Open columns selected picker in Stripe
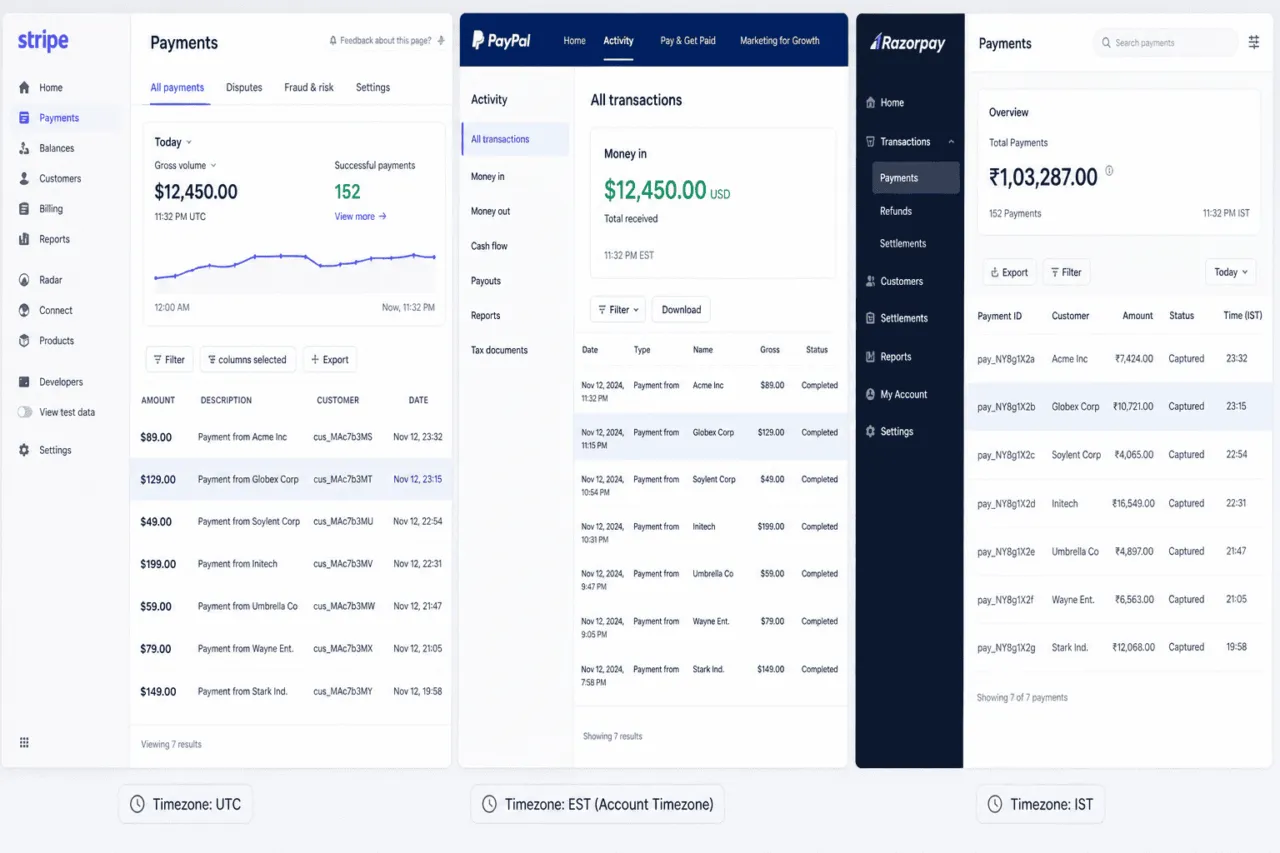Screen dimensions: 1280x853 247,360
